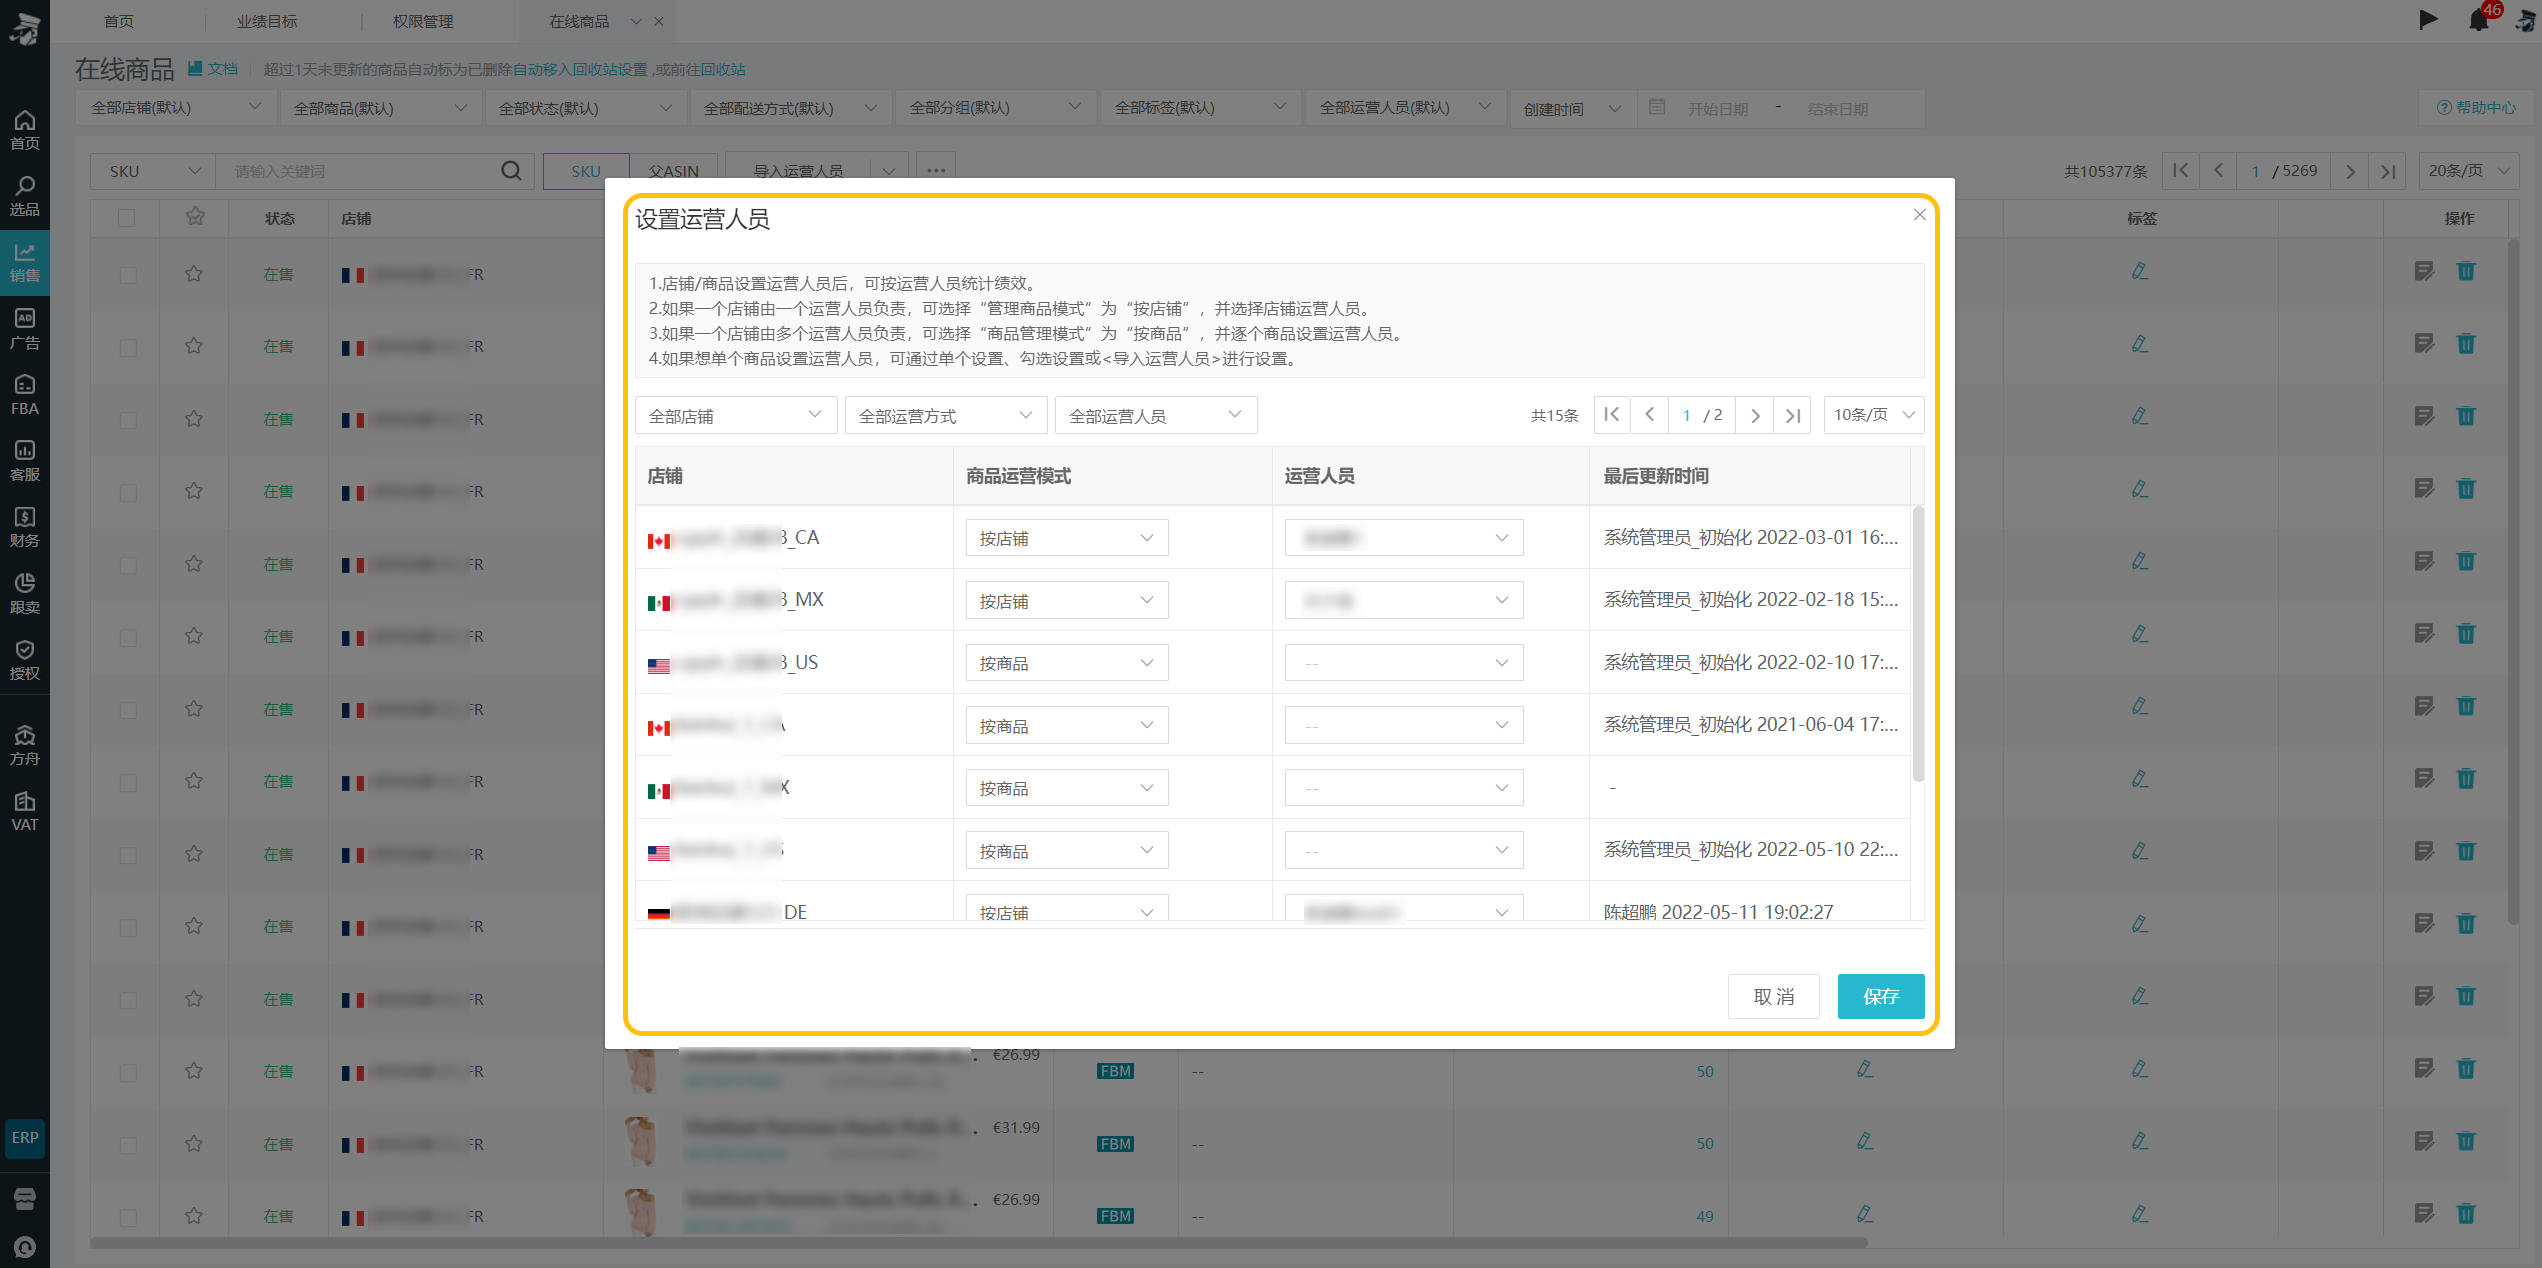Image resolution: width=2542 pixels, height=1268 pixels.
Task: Open the 10条/页 page size dropdown
Action: (1873, 415)
